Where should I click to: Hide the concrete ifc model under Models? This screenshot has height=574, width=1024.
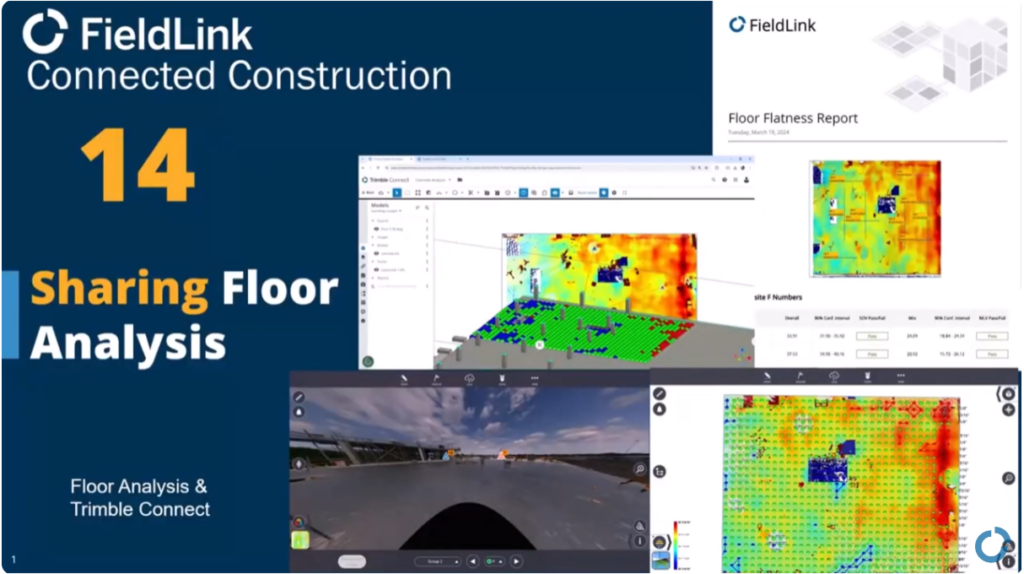(x=376, y=253)
